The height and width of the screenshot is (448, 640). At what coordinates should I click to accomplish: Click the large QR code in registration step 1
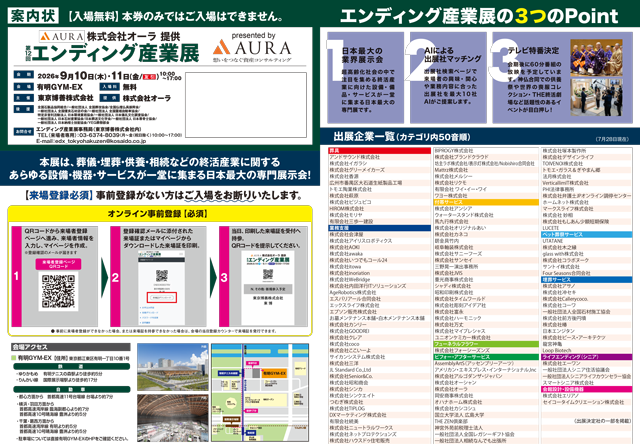point(58,291)
